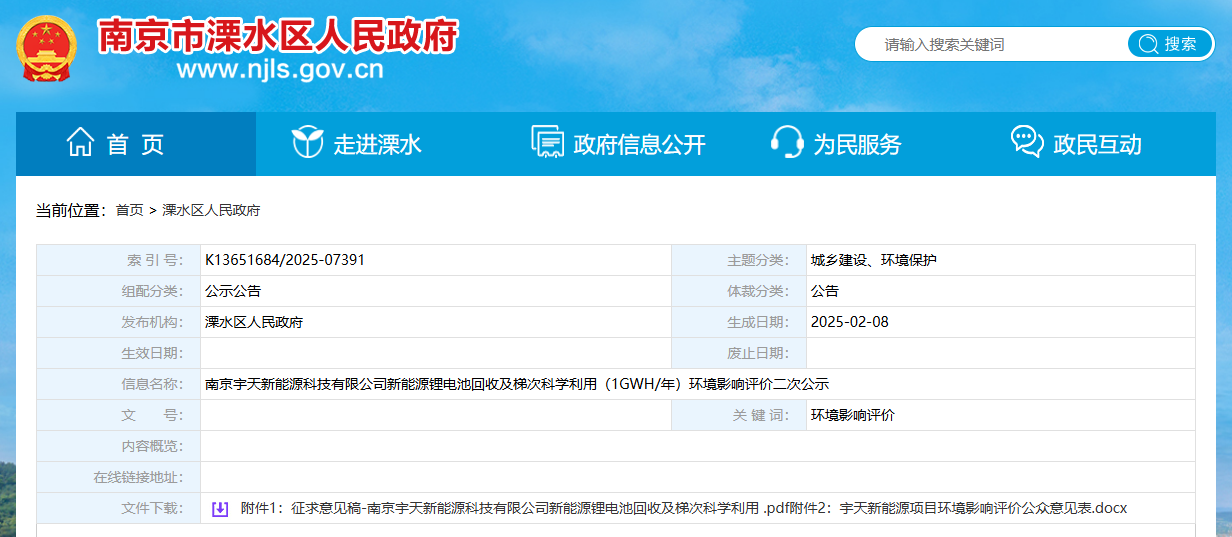Click the magnifier icon in search button
This screenshot has width=1232, height=537.
pyautogui.click(x=1148, y=44)
